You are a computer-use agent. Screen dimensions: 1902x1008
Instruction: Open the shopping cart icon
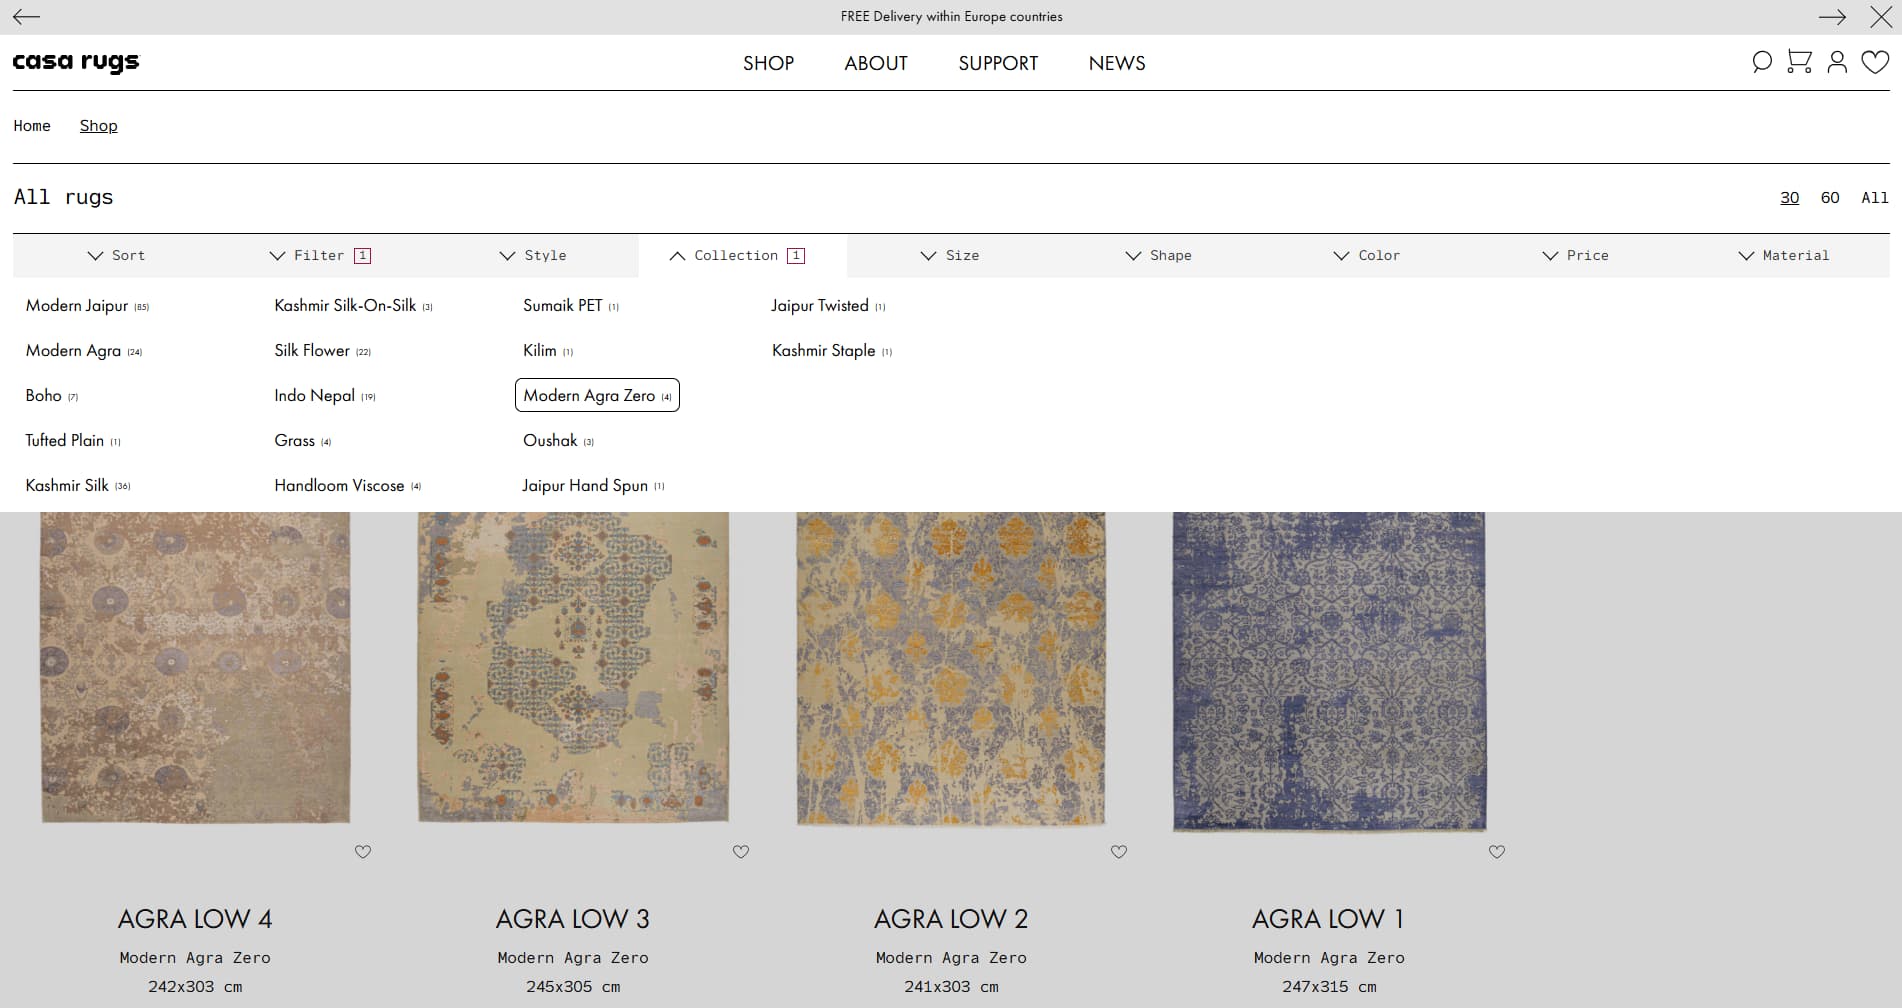click(1799, 62)
